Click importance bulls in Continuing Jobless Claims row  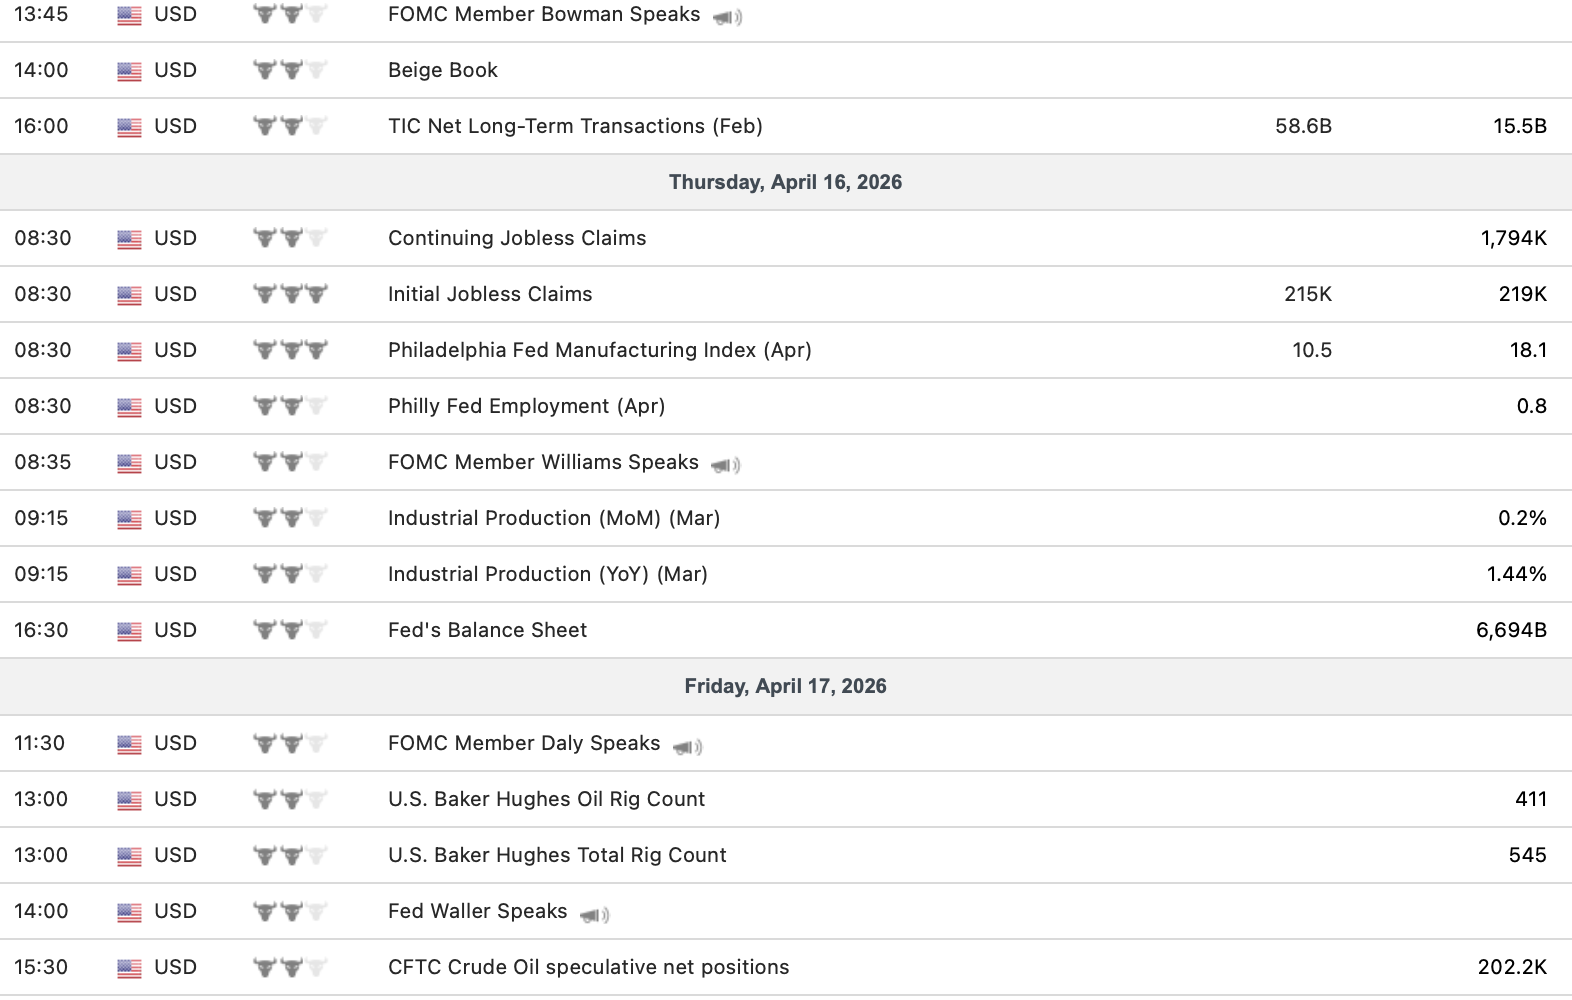point(290,238)
